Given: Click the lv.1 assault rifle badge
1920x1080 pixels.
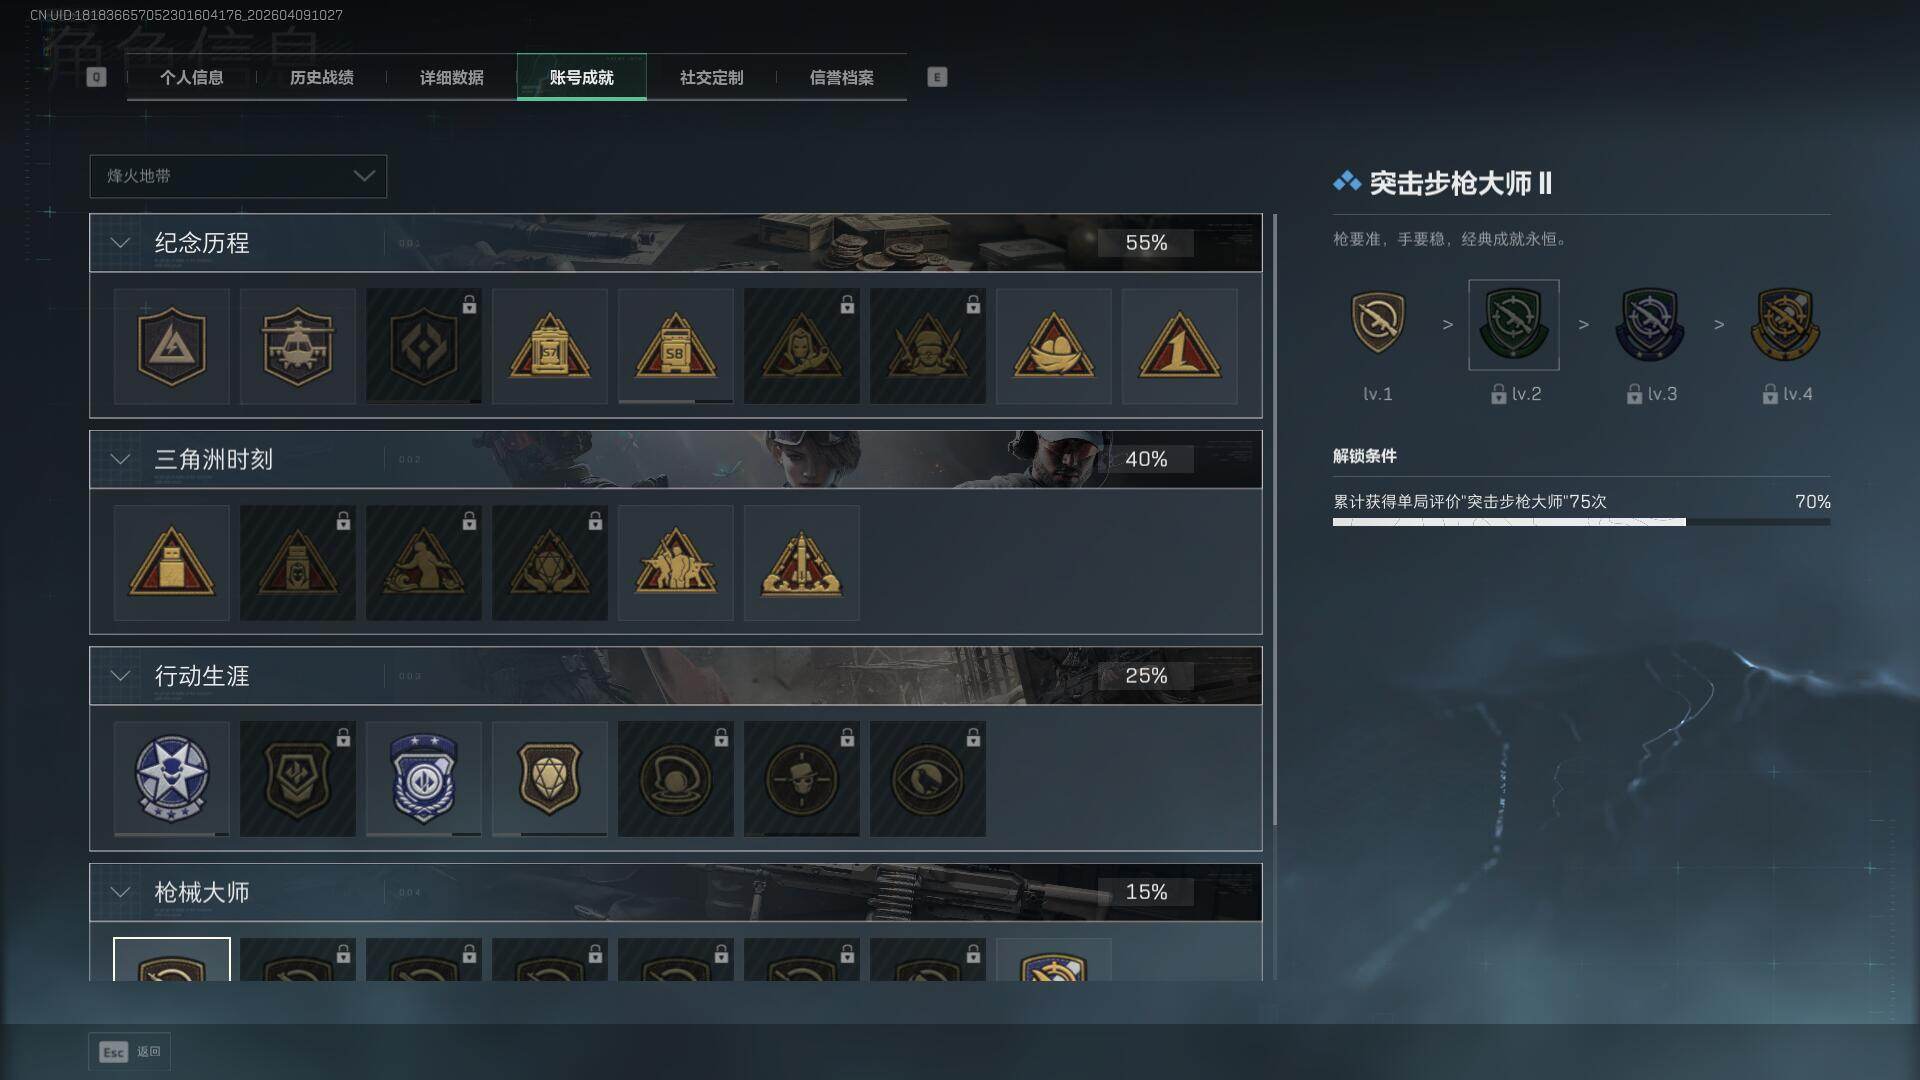Looking at the screenshot, I should pos(1378,324).
